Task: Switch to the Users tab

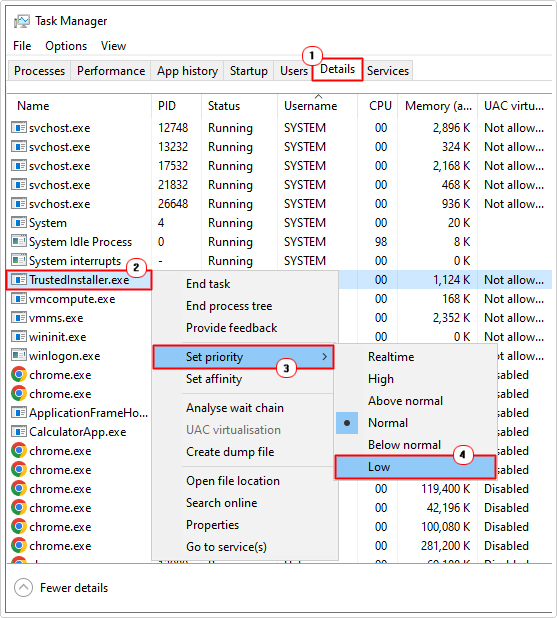Action: point(294,71)
